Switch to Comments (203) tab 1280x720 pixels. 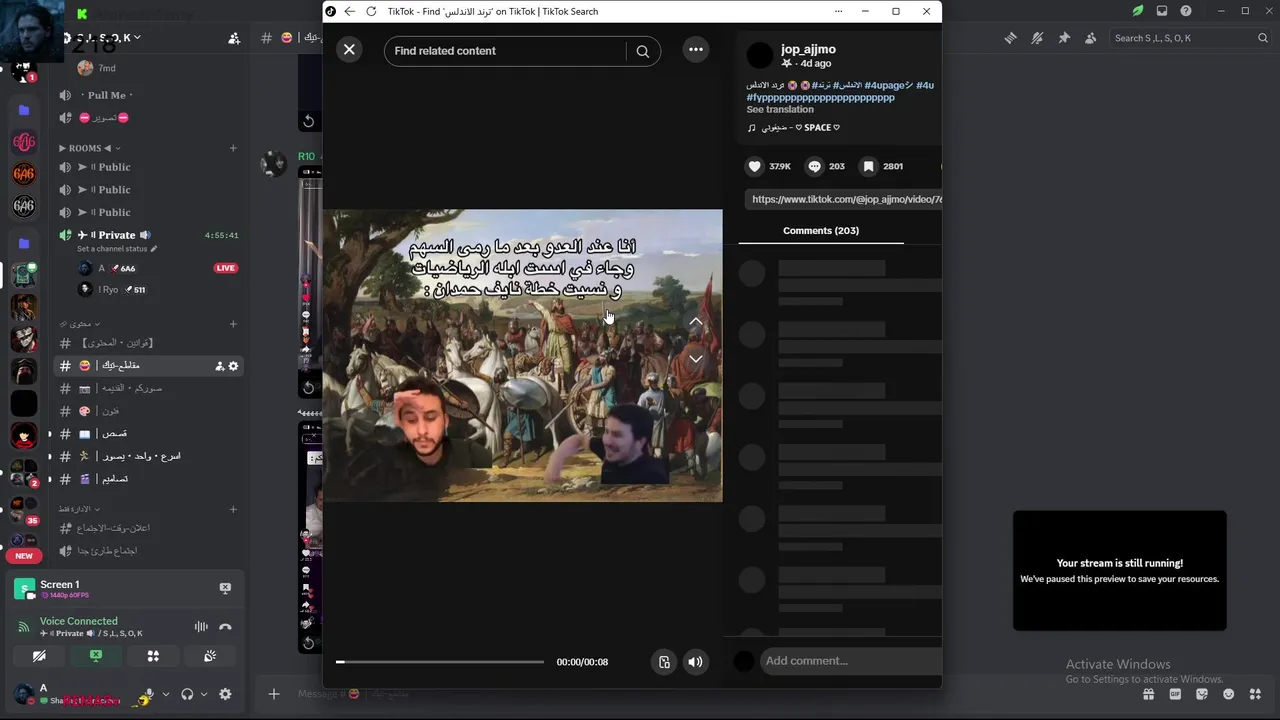point(821,230)
